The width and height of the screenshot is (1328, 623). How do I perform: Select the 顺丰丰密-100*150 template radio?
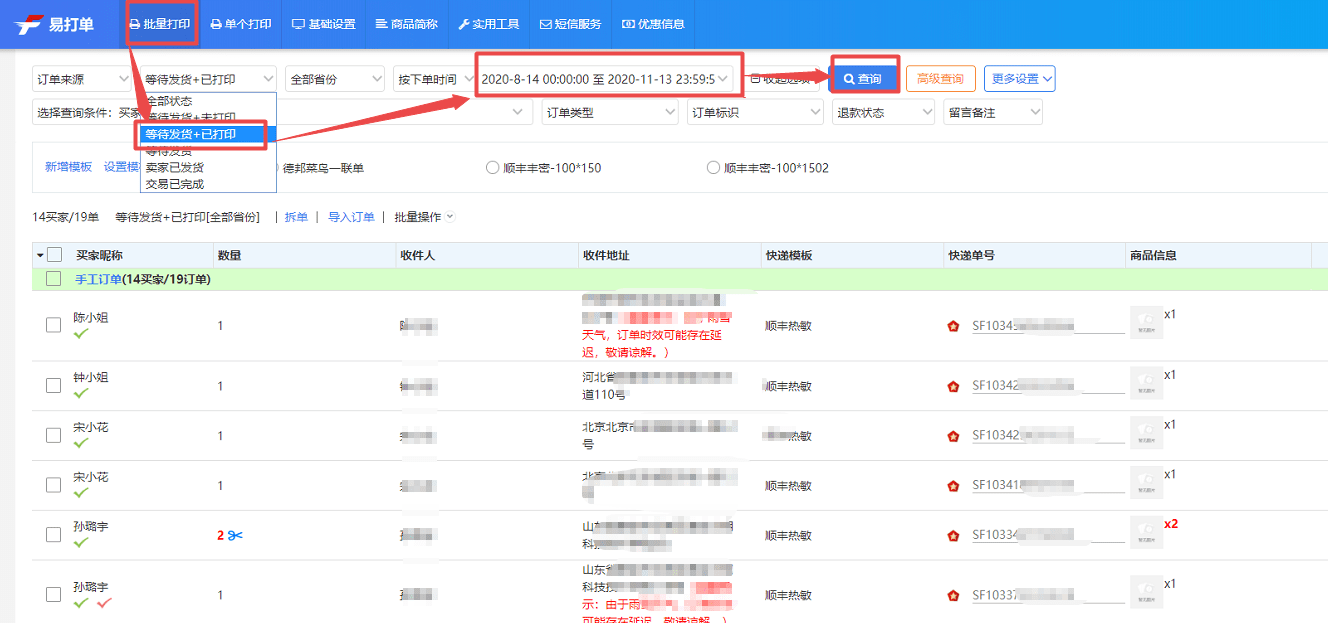492,168
